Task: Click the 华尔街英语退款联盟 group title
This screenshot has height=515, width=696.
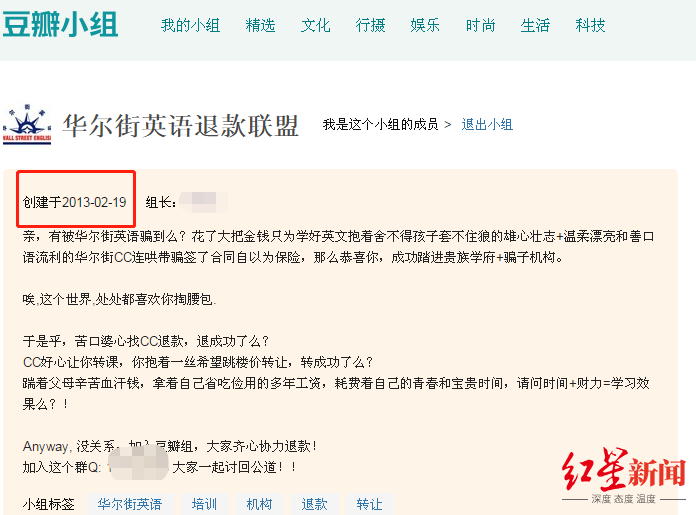Action: click(x=180, y=126)
